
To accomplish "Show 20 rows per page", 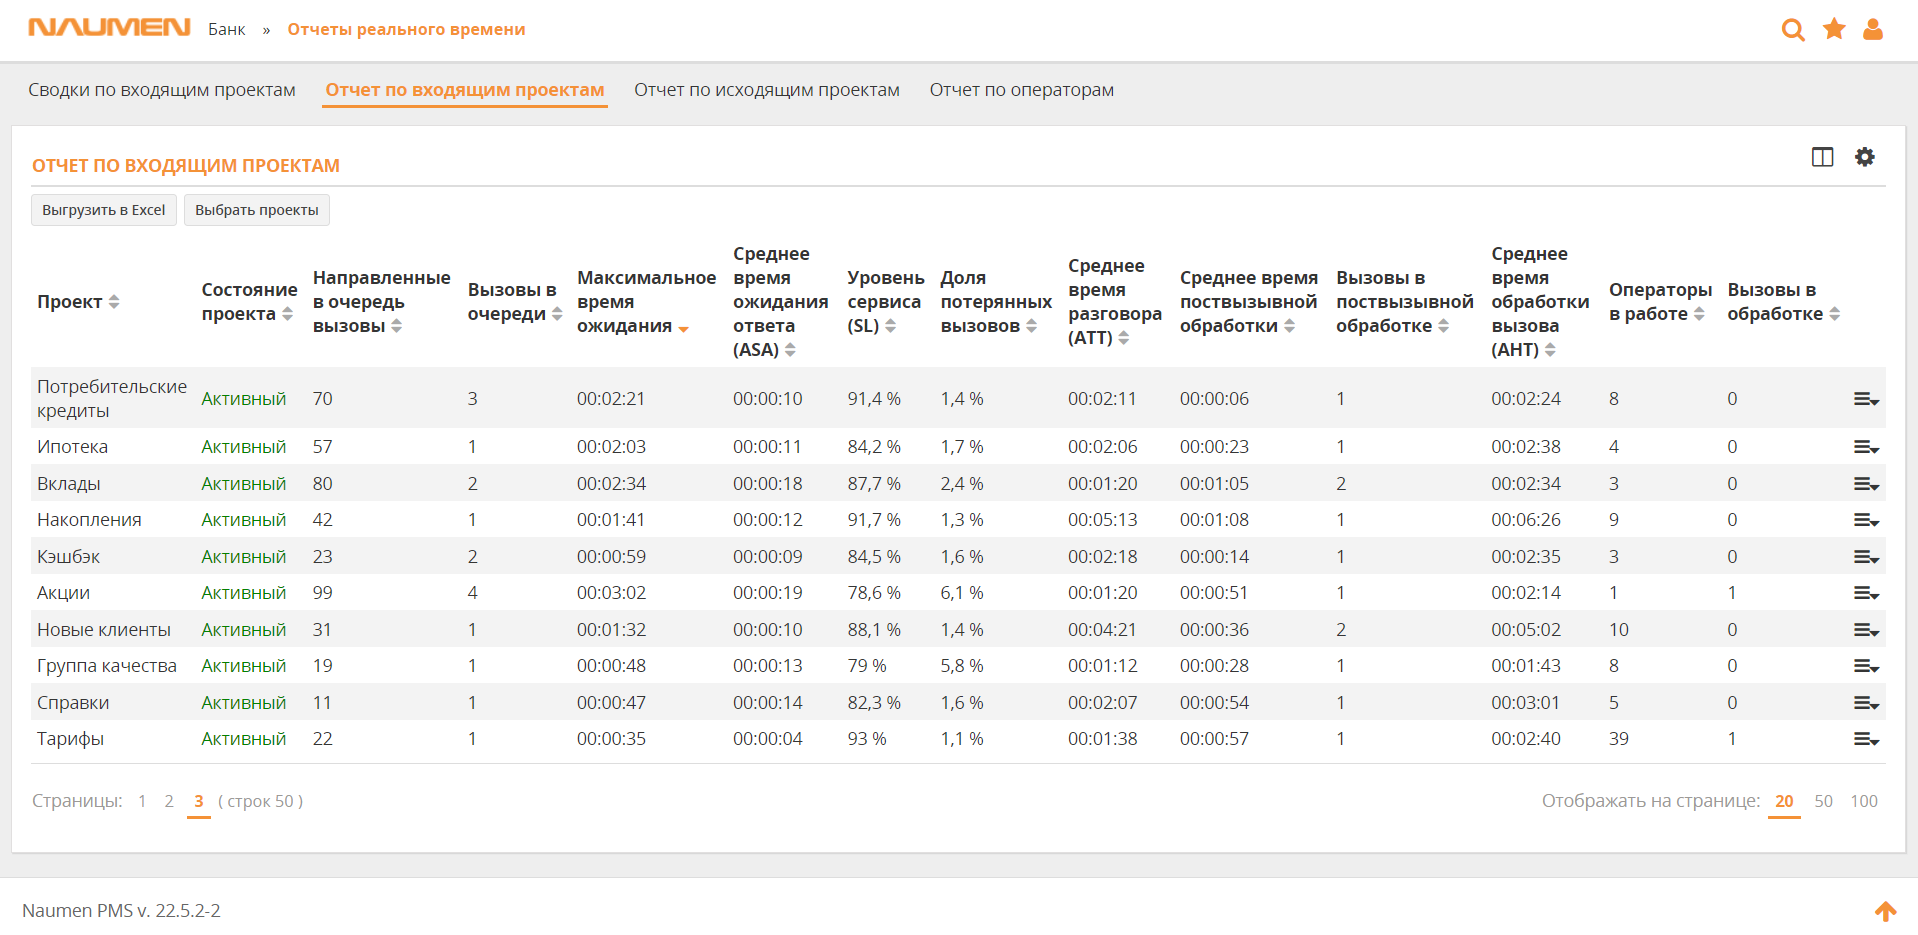I will pyautogui.click(x=1784, y=801).
